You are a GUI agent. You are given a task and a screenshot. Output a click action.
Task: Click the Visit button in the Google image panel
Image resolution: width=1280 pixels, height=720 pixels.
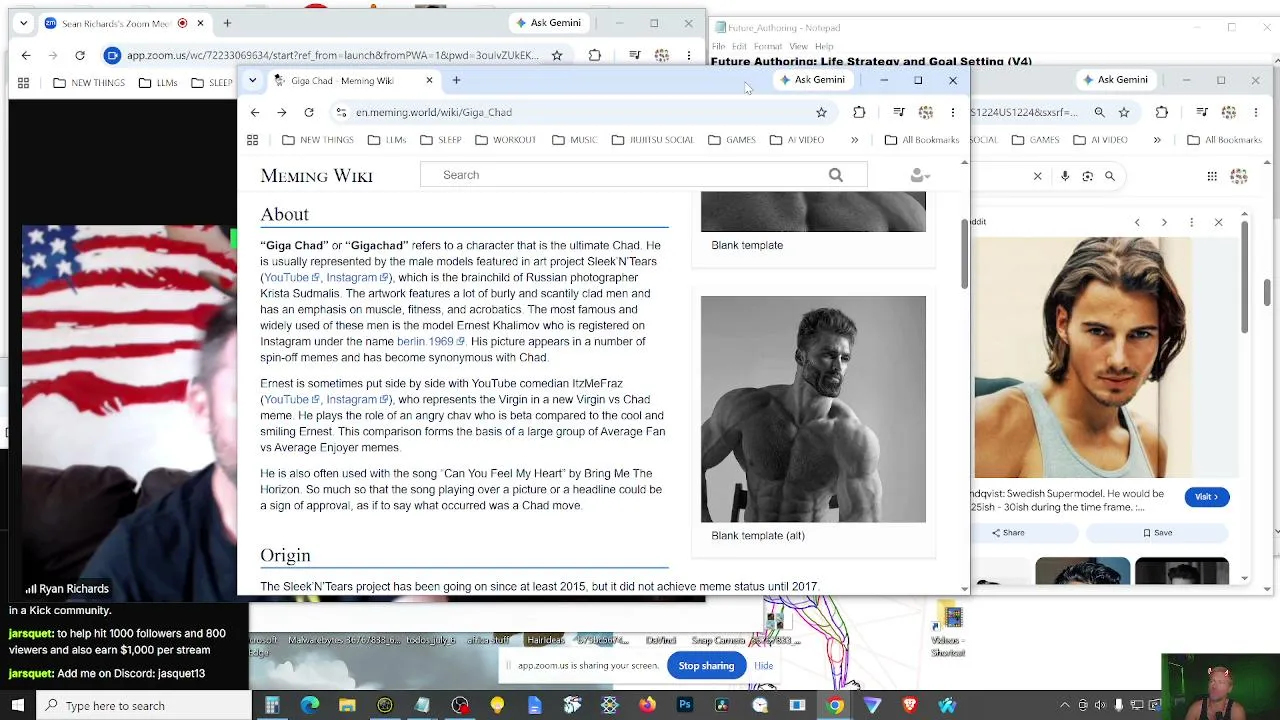(x=1207, y=497)
